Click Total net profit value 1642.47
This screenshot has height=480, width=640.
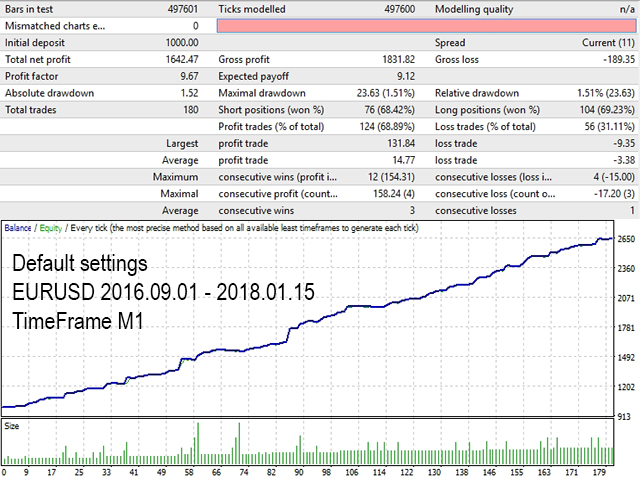point(182,59)
